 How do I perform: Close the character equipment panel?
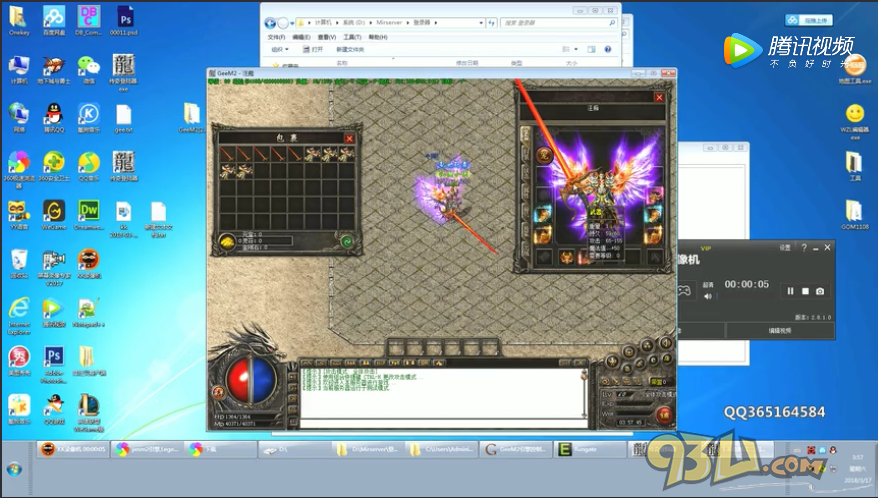coord(659,97)
